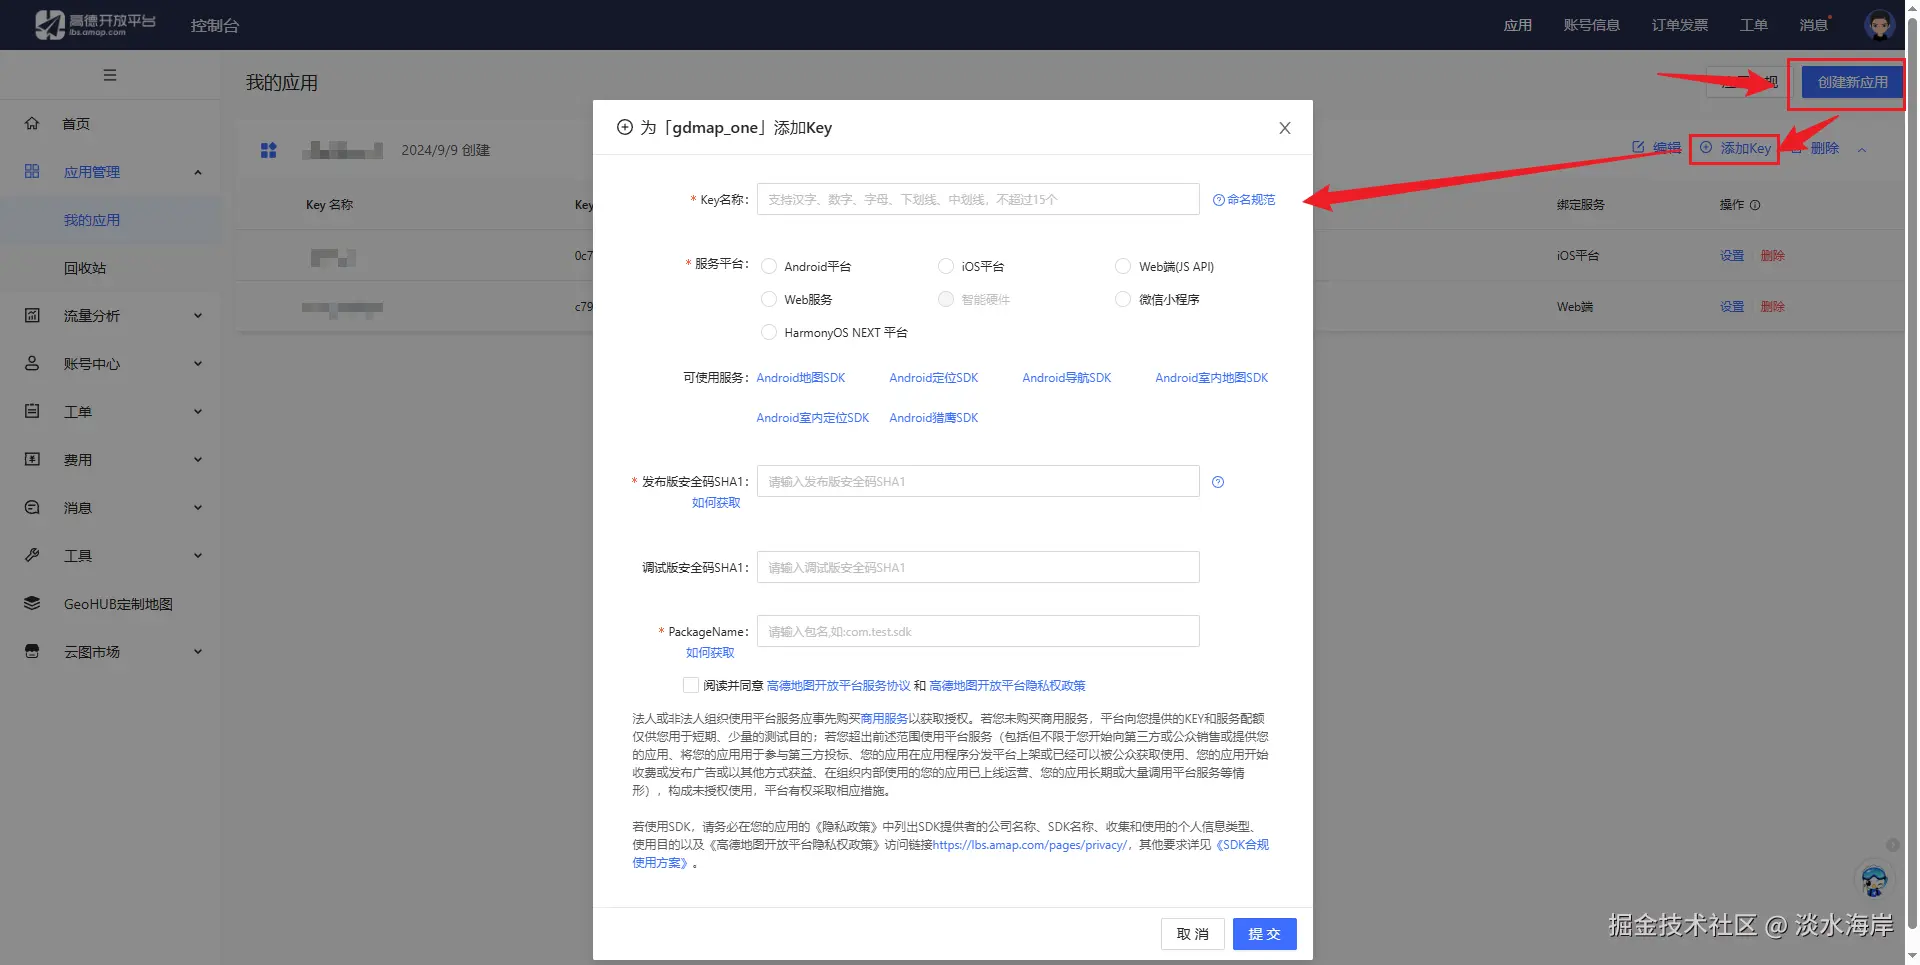Check the agreement checkbox for service terms
Viewport: 1920px width, 965px height.
coord(691,685)
